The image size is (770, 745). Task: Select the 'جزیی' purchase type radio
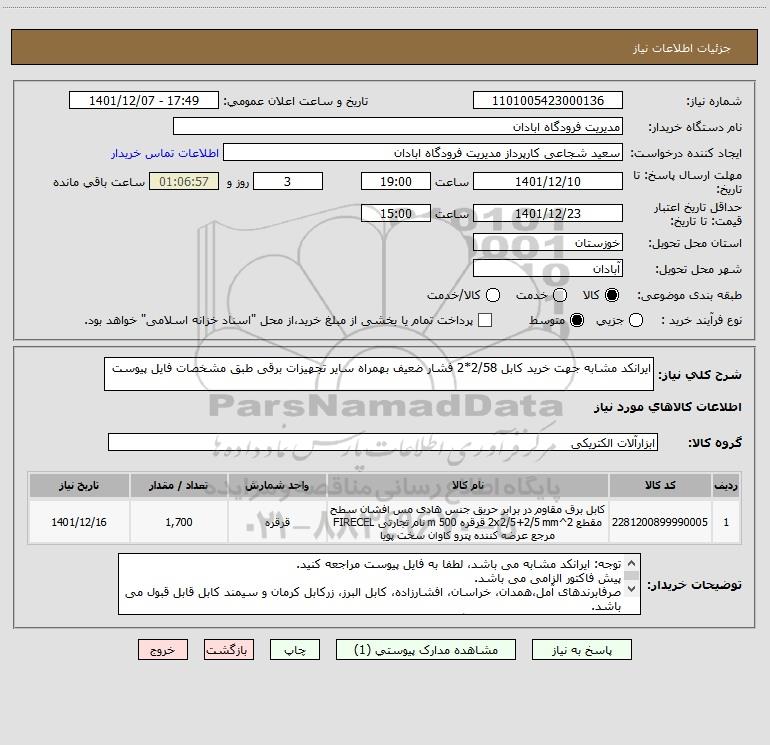click(636, 320)
